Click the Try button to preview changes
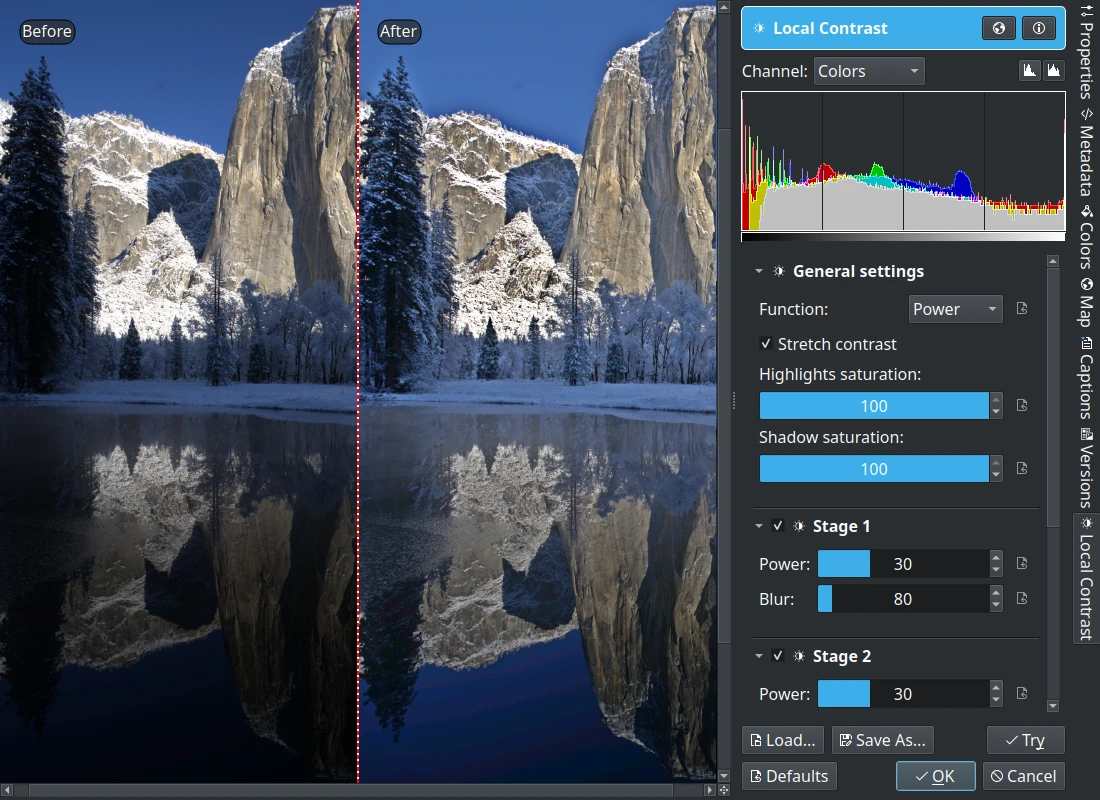The image size is (1100, 800). [x=1026, y=740]
